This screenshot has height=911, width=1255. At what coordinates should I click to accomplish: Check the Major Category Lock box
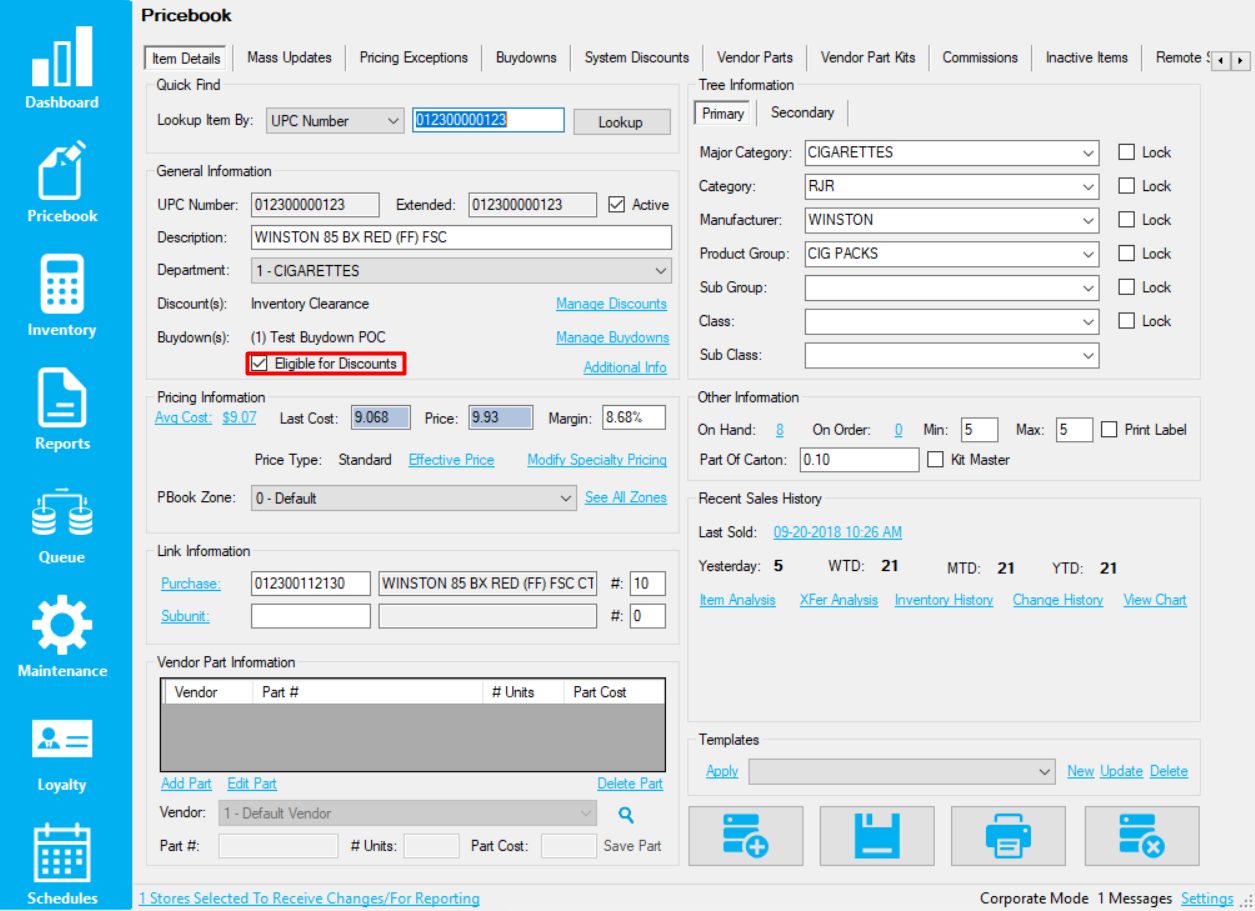1127,152
